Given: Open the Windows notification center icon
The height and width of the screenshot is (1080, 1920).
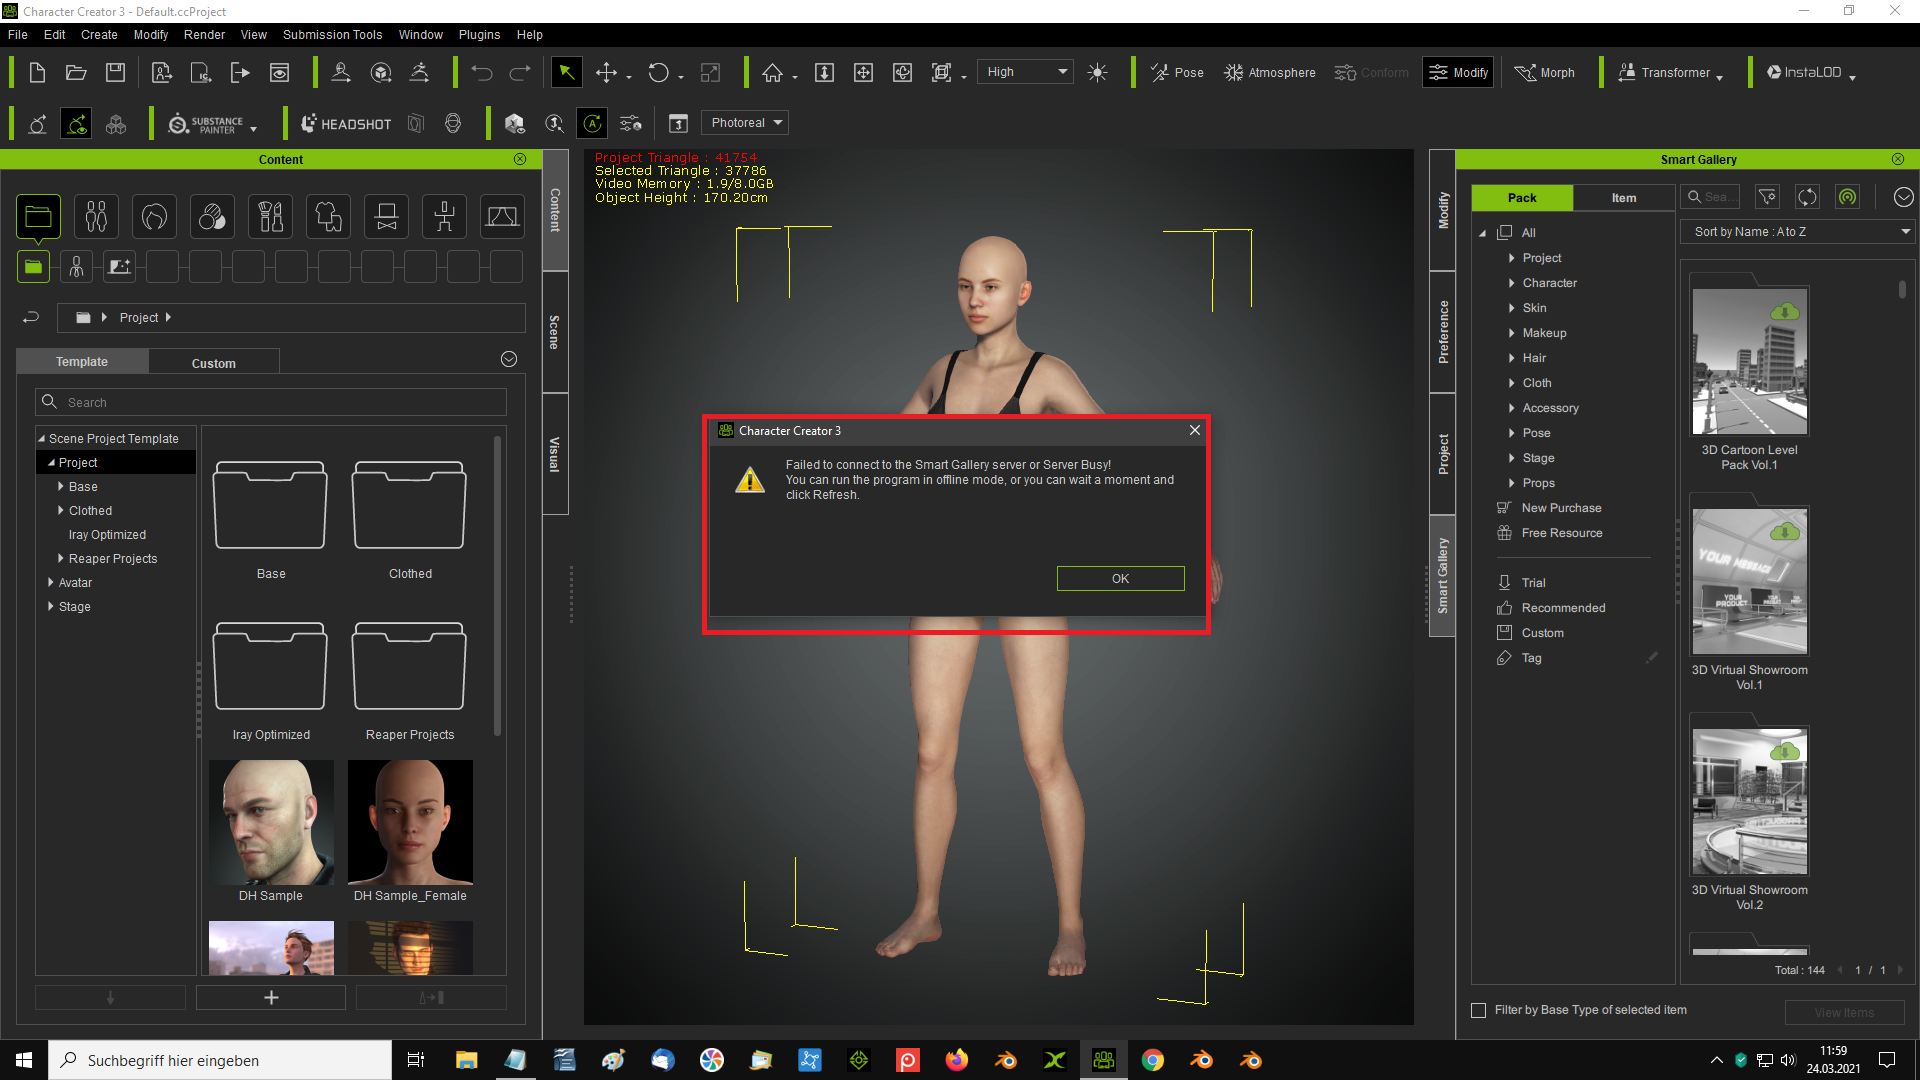Looking at the screenshot, I should tap(1887, 1060).
